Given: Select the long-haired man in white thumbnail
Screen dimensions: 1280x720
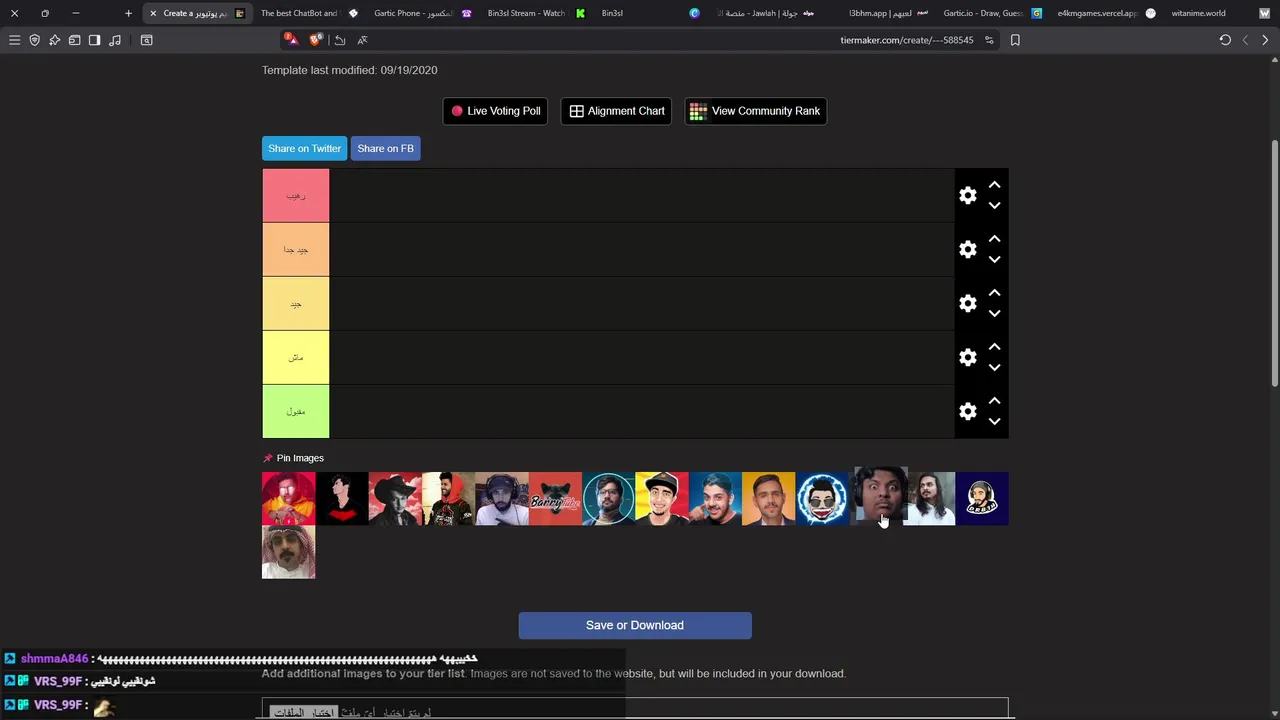Looking at the screenshot, I should click(929, 498).
